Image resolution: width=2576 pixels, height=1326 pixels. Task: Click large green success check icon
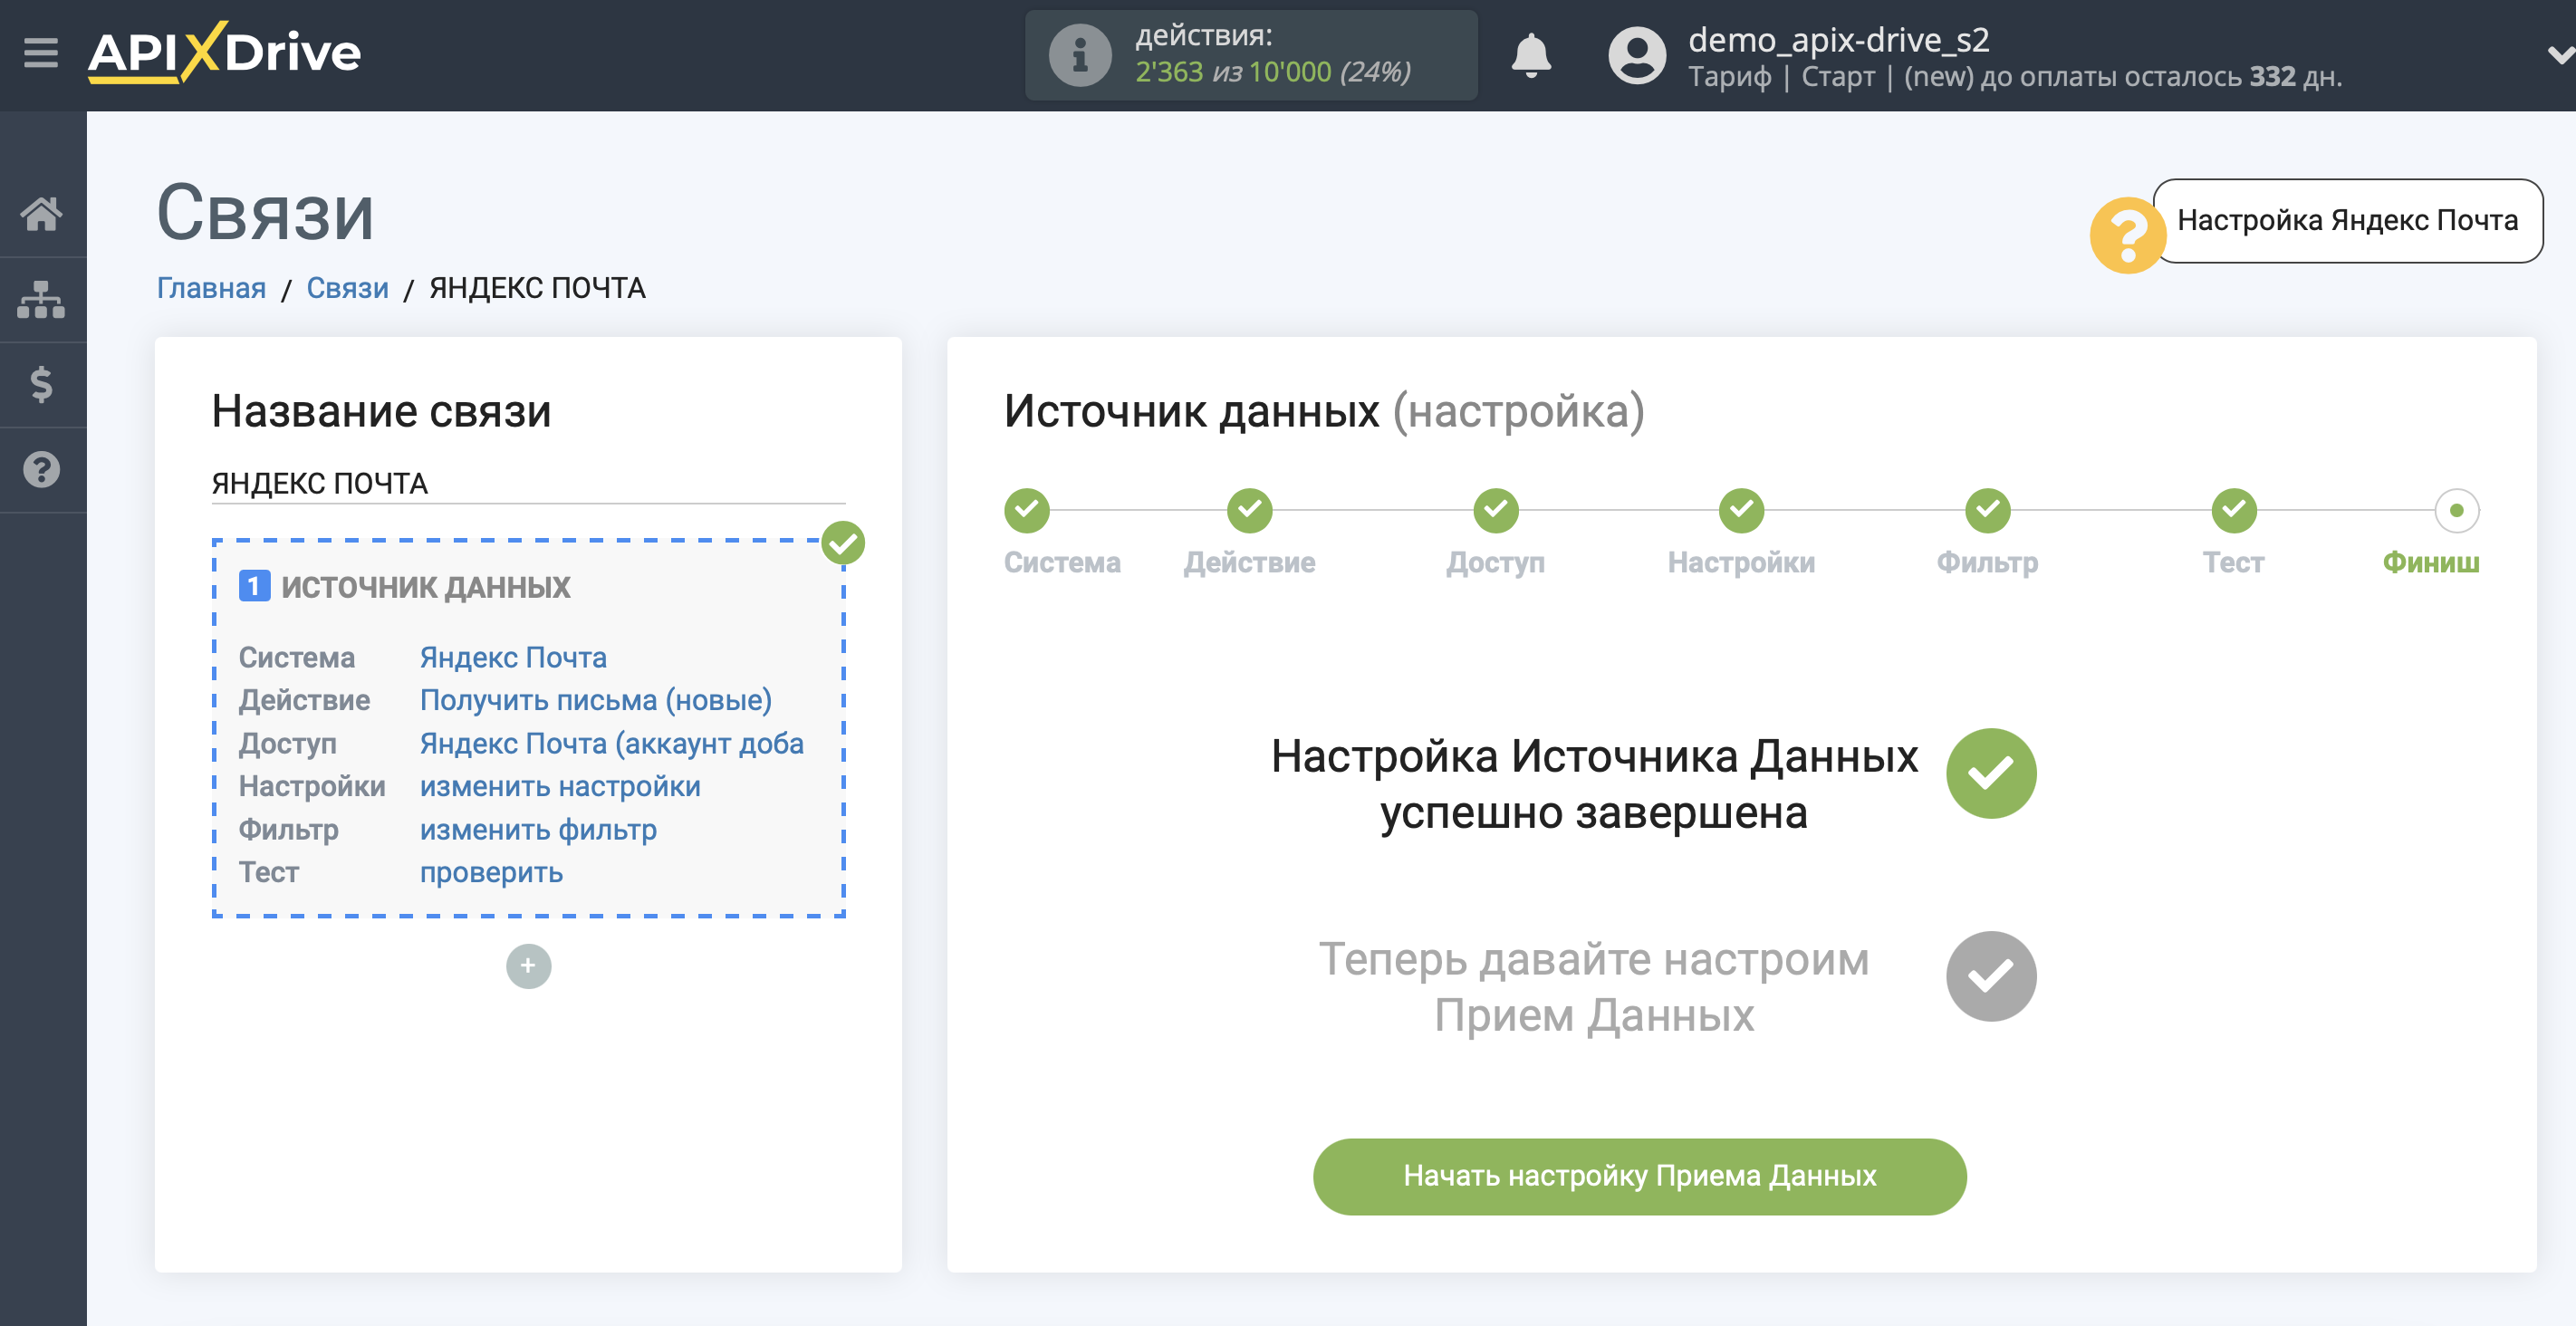[1990, 773]
